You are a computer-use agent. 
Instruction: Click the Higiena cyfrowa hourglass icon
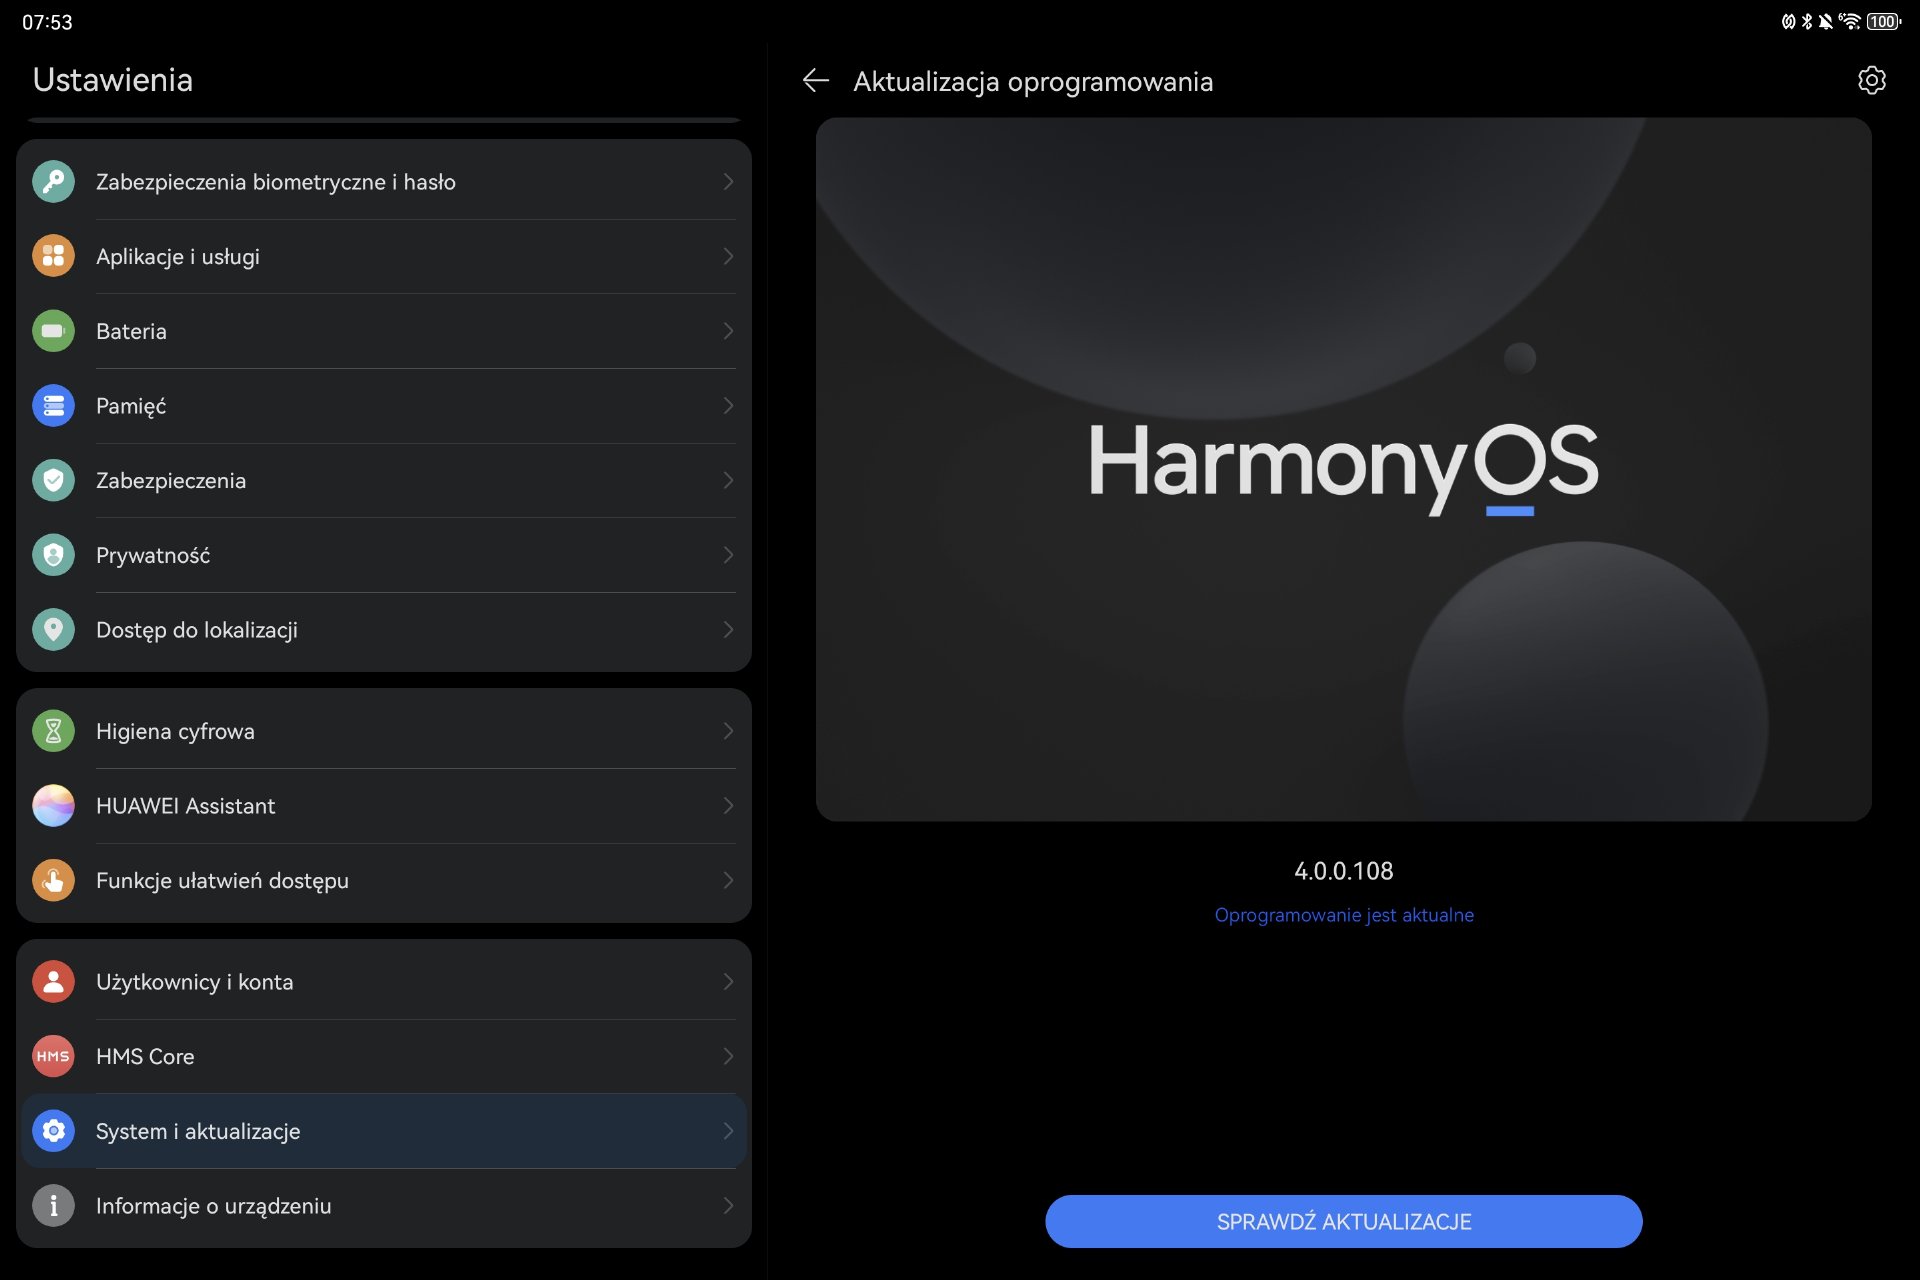pos(53,731)
